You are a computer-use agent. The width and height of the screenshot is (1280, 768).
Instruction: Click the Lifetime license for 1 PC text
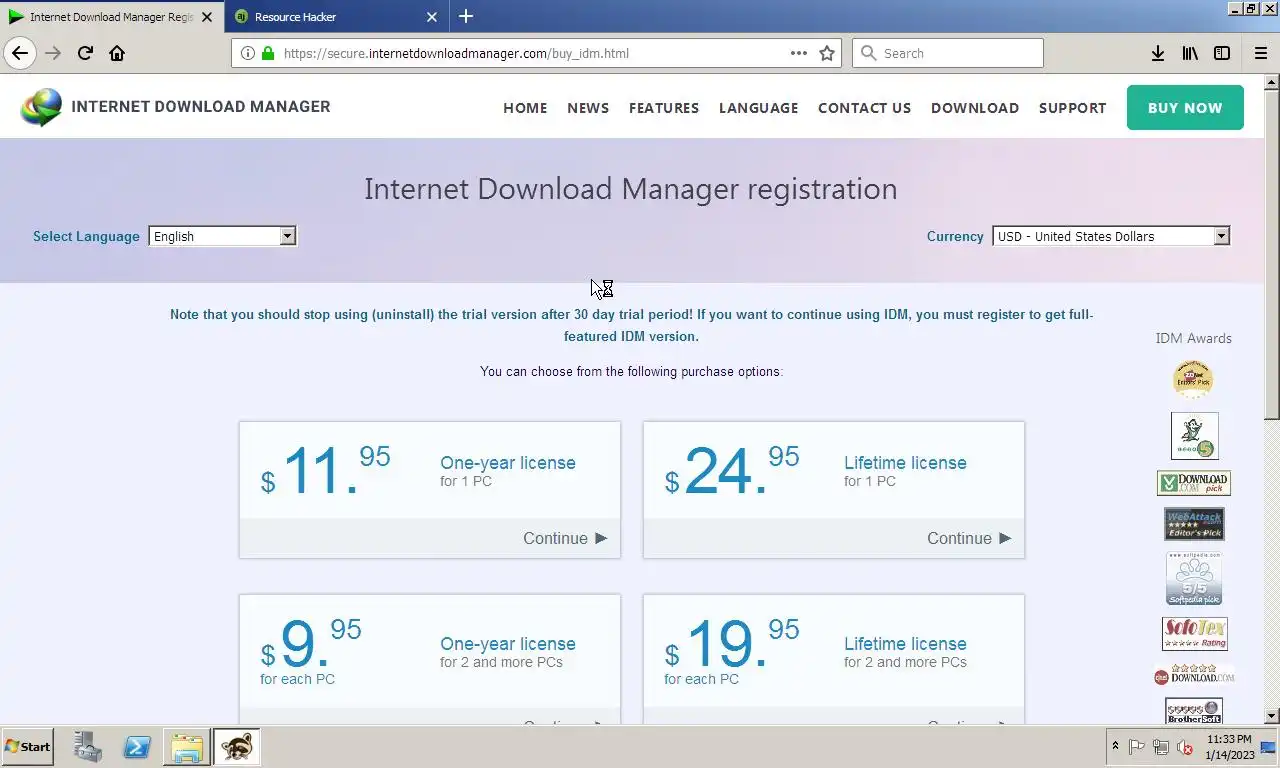tap(905, 471)
